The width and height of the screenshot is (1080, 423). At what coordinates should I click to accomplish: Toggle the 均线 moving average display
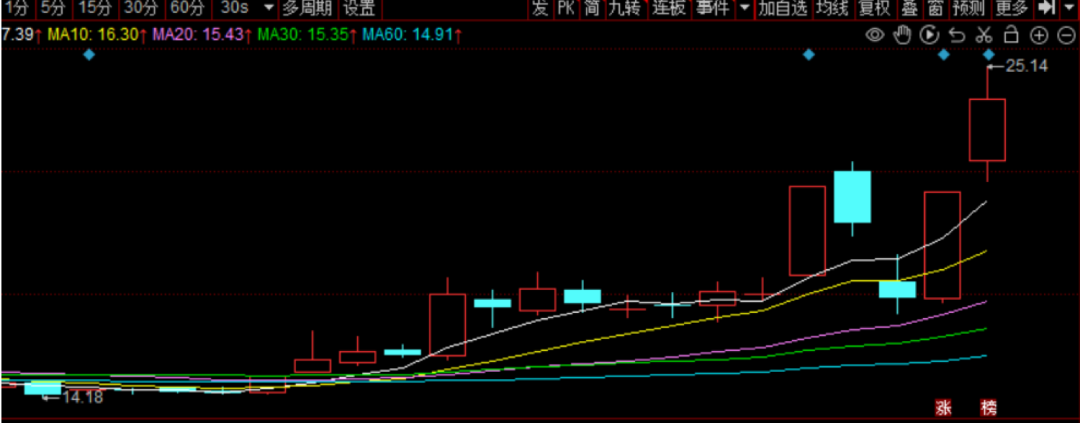point(832,8)
